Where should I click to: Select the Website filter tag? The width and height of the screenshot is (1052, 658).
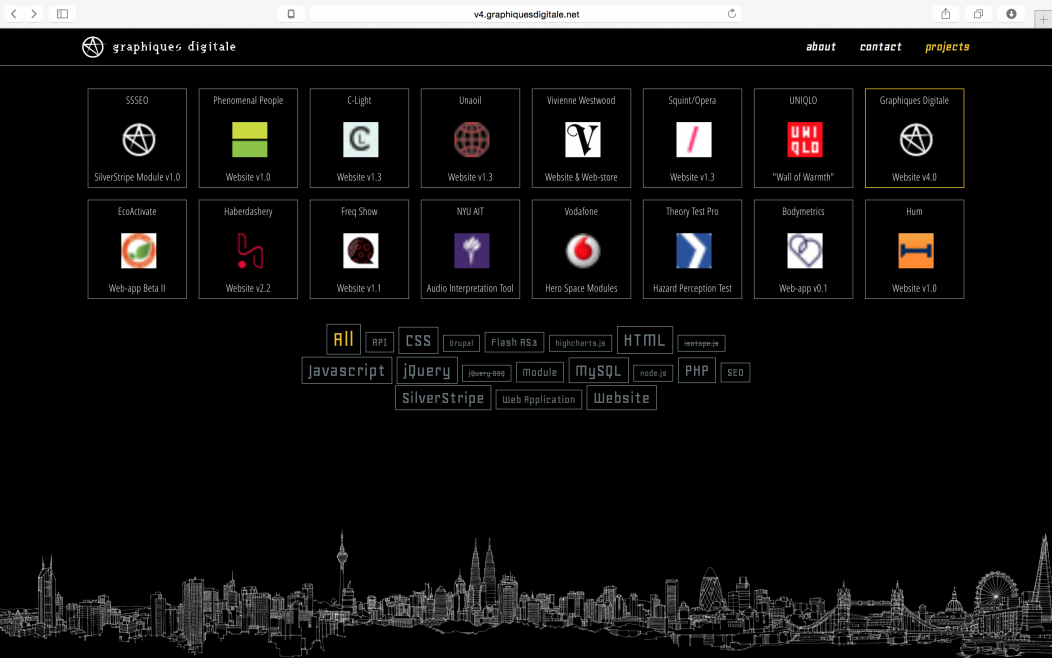pyautogui.click(x=621, y=398)
